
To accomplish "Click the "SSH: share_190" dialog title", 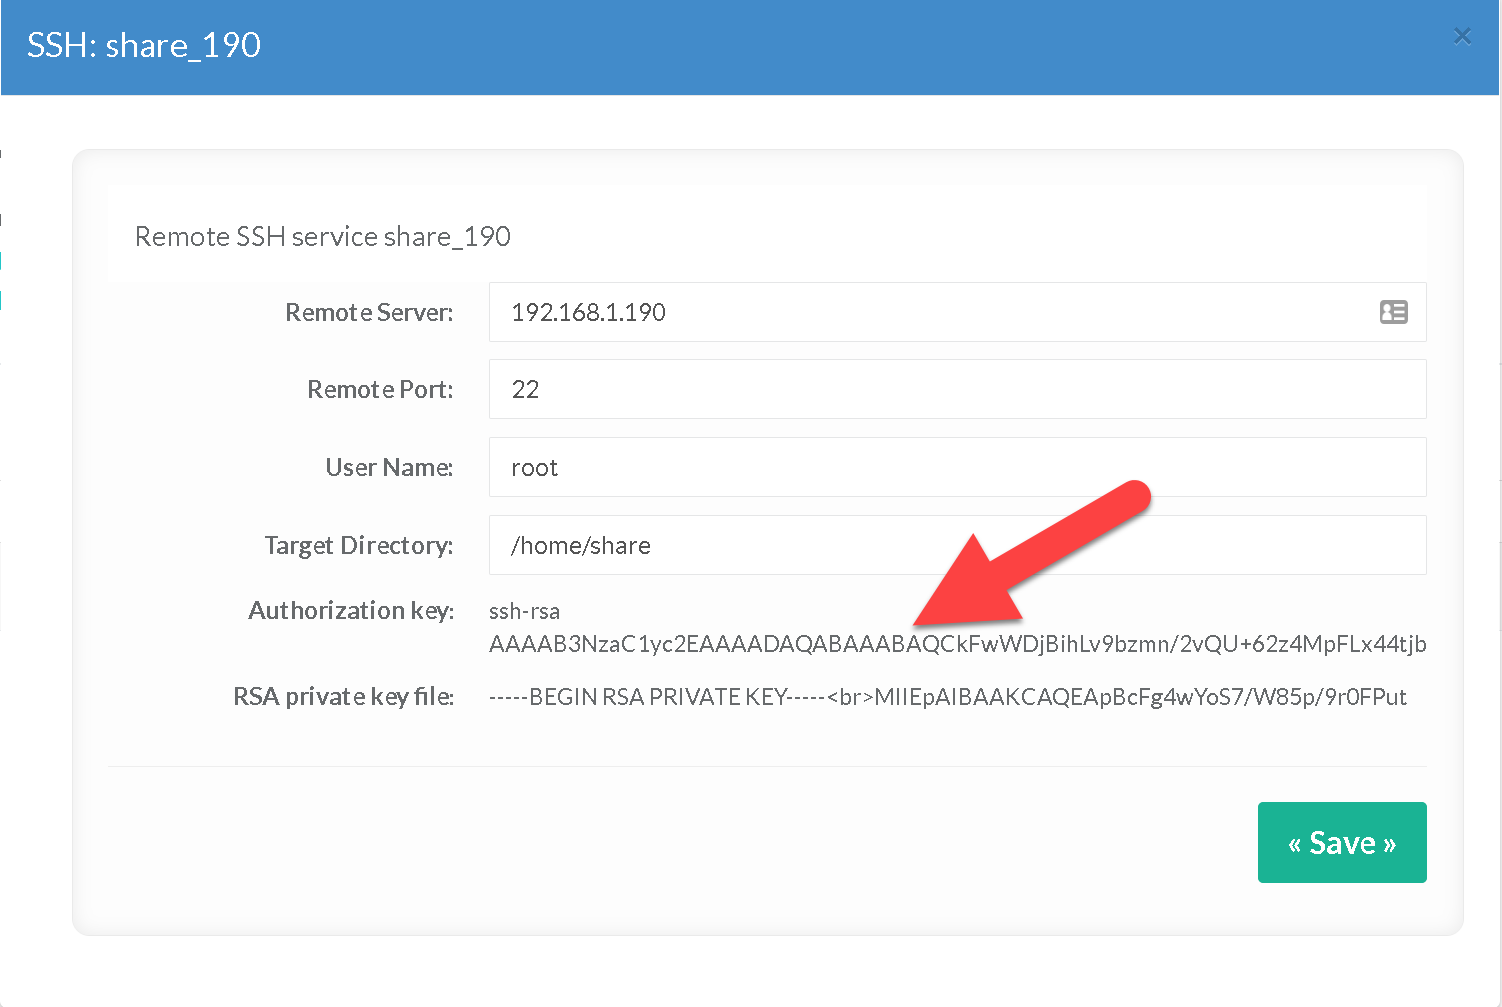I will [144, 46].
